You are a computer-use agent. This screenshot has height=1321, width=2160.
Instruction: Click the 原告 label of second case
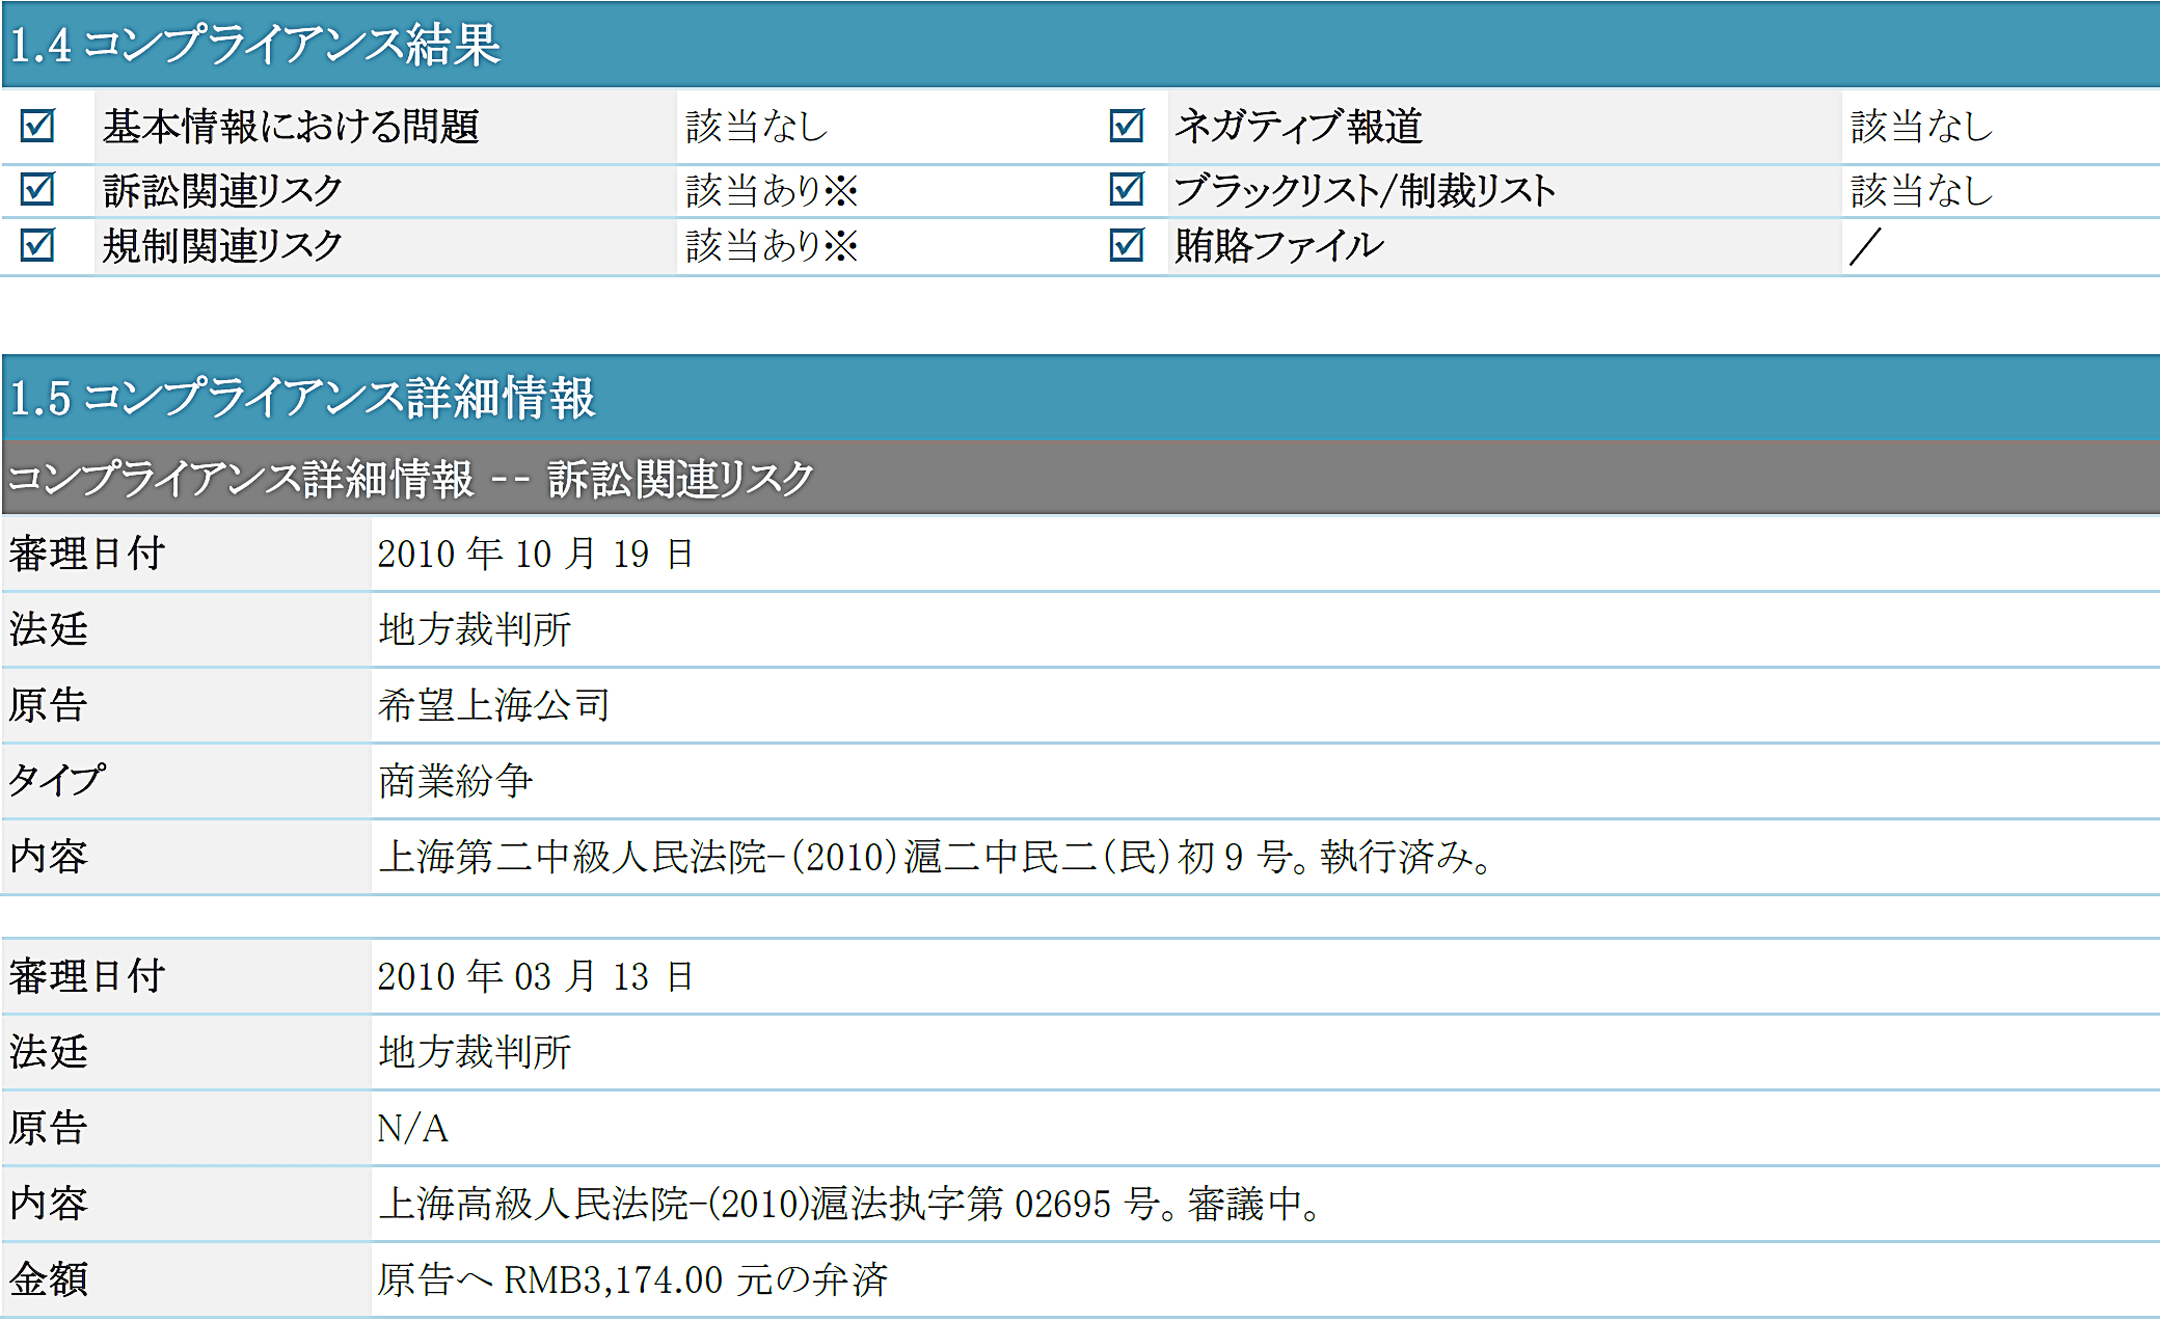pyautogui.click(x=48, y=1129)
